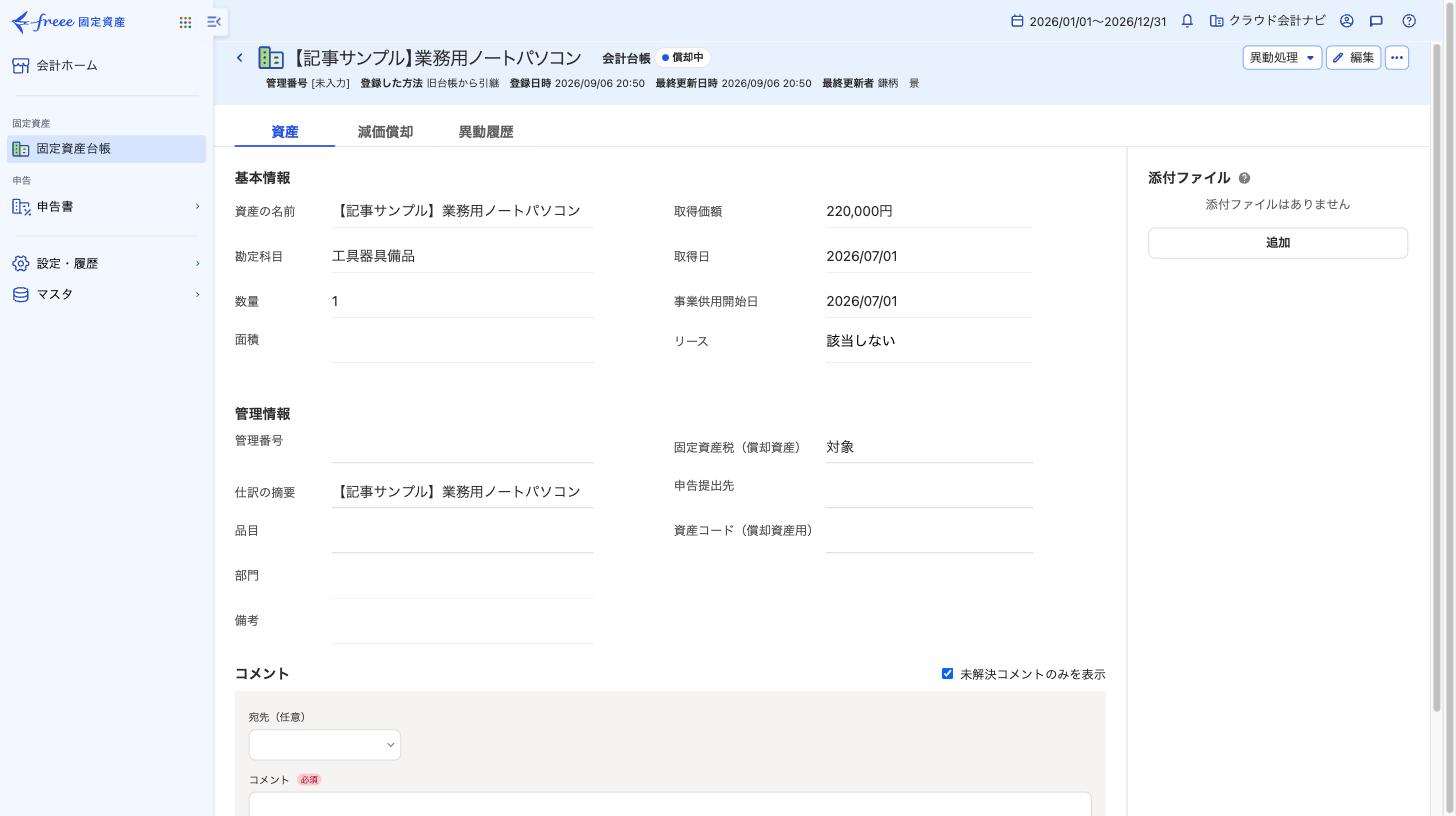Toggle the 未解決コメントのみを表示 checkbox
Viewport: 1456px width, 816px height.
click(947, 674)
